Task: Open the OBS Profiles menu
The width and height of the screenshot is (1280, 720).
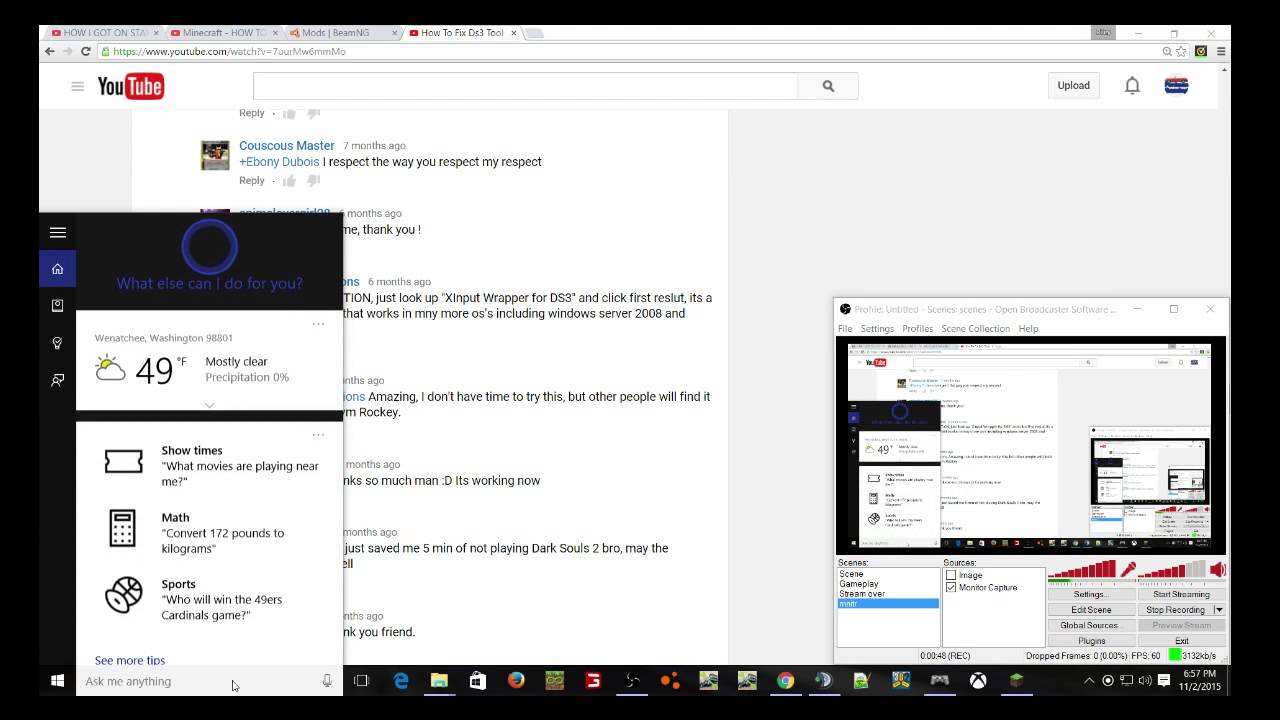Action: tap(917, 328)
